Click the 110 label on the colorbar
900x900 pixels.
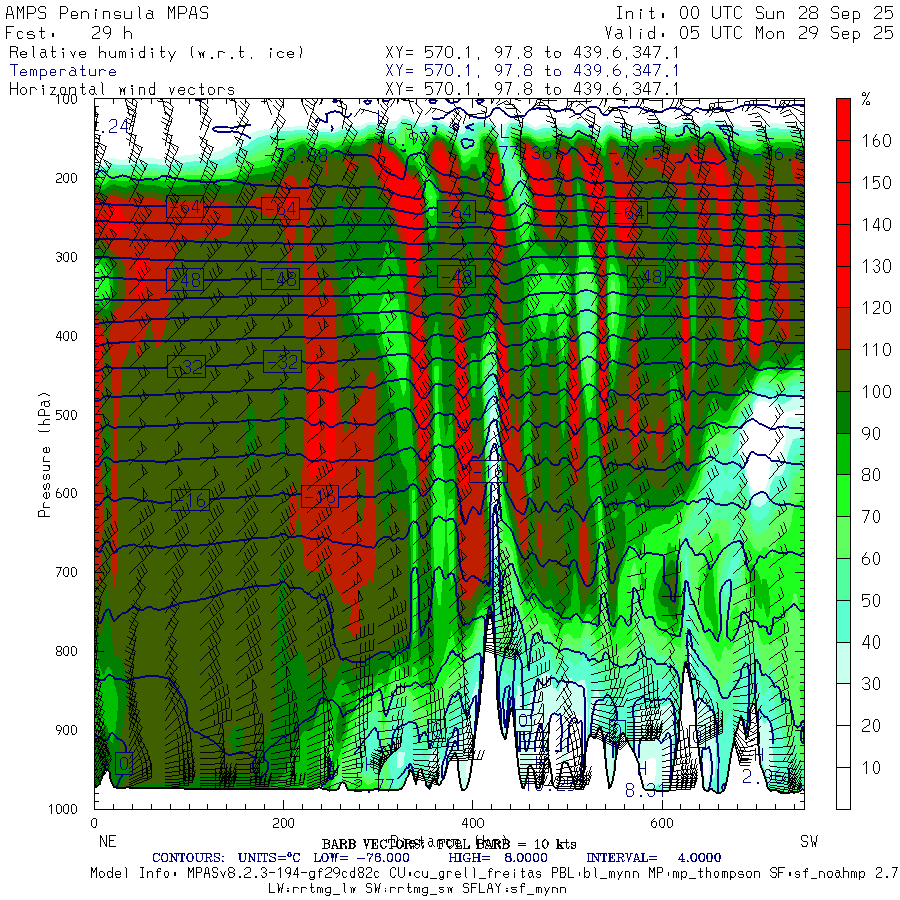click(876, 350)
